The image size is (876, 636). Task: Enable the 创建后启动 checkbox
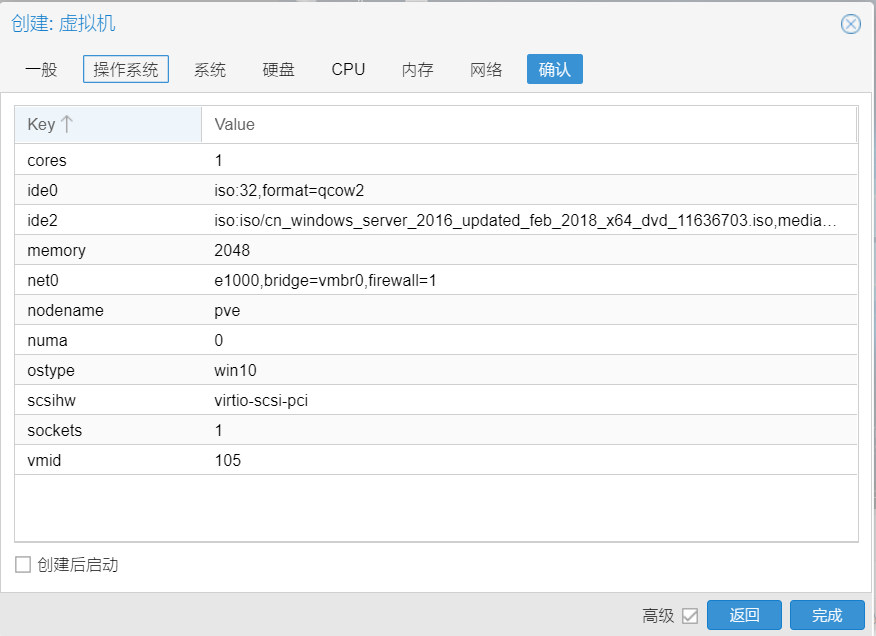tap(23, 564)
